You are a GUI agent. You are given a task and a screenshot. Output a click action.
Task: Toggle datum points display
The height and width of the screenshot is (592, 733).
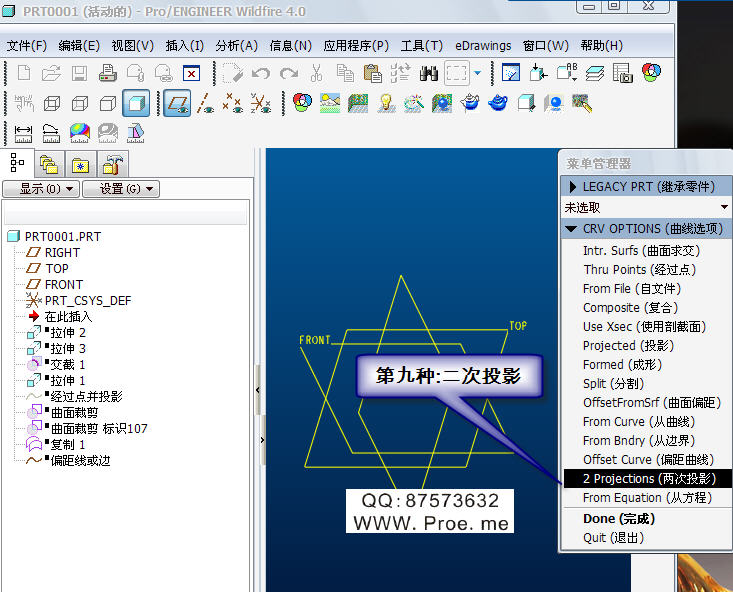click(x=233, y=103)
